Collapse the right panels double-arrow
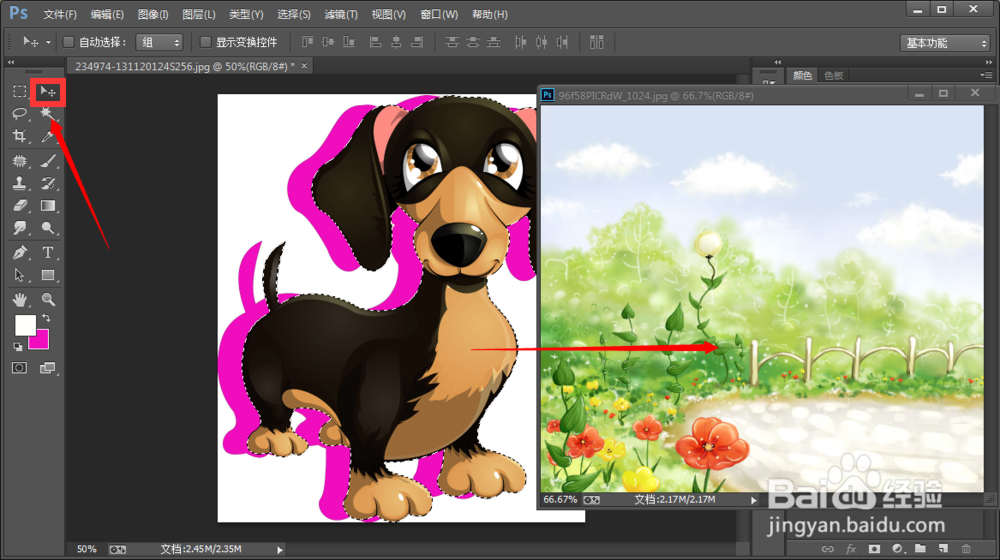This screenshot has height=560, width=1000. pyautogui.click(x=989, y=63)
